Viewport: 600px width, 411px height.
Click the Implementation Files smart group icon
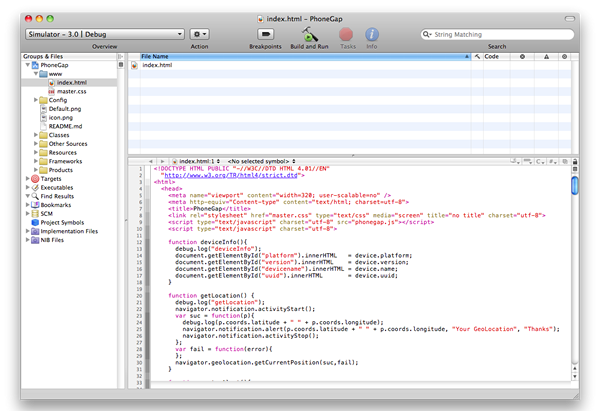click(x=35, y=231)
